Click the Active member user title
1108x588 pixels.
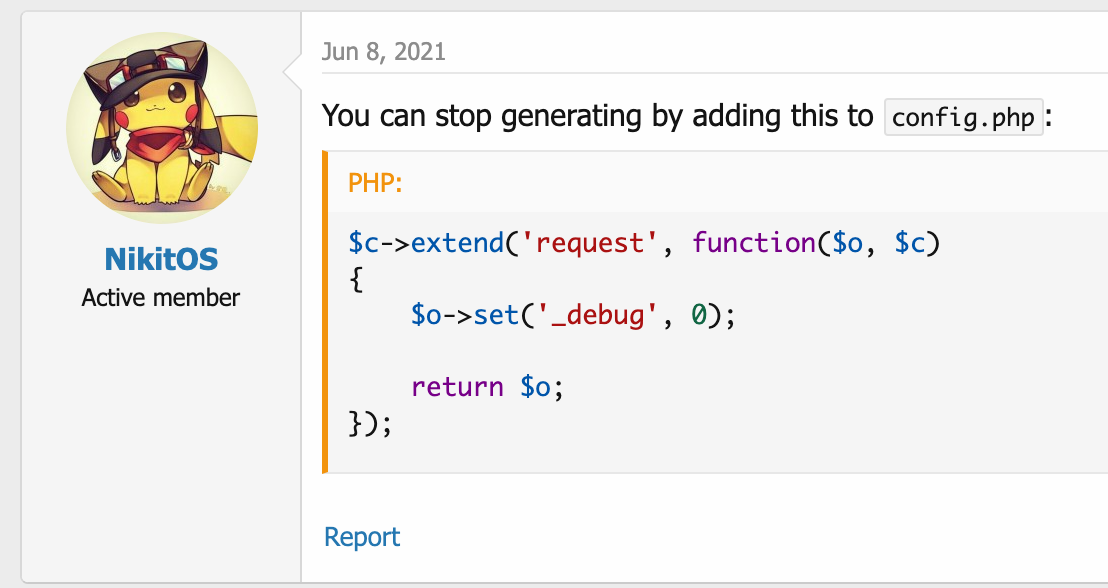click(x=161, y=298)
